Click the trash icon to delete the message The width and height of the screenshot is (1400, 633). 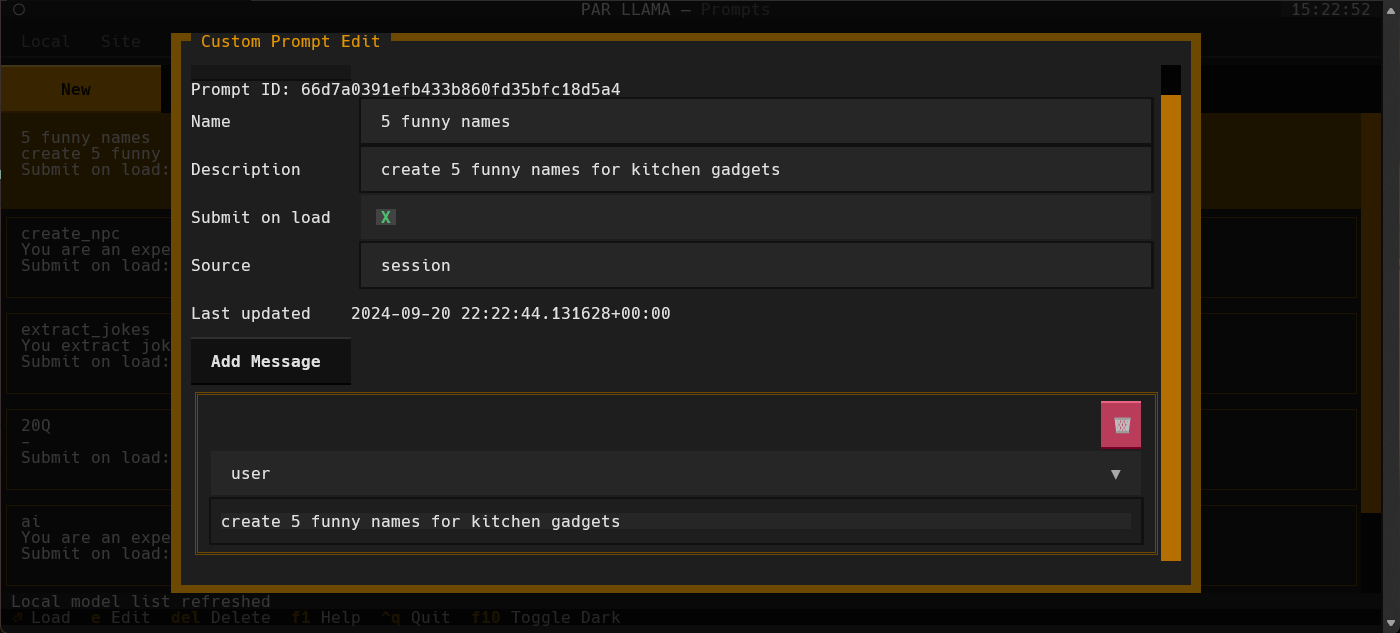[x=1120, y=423]
